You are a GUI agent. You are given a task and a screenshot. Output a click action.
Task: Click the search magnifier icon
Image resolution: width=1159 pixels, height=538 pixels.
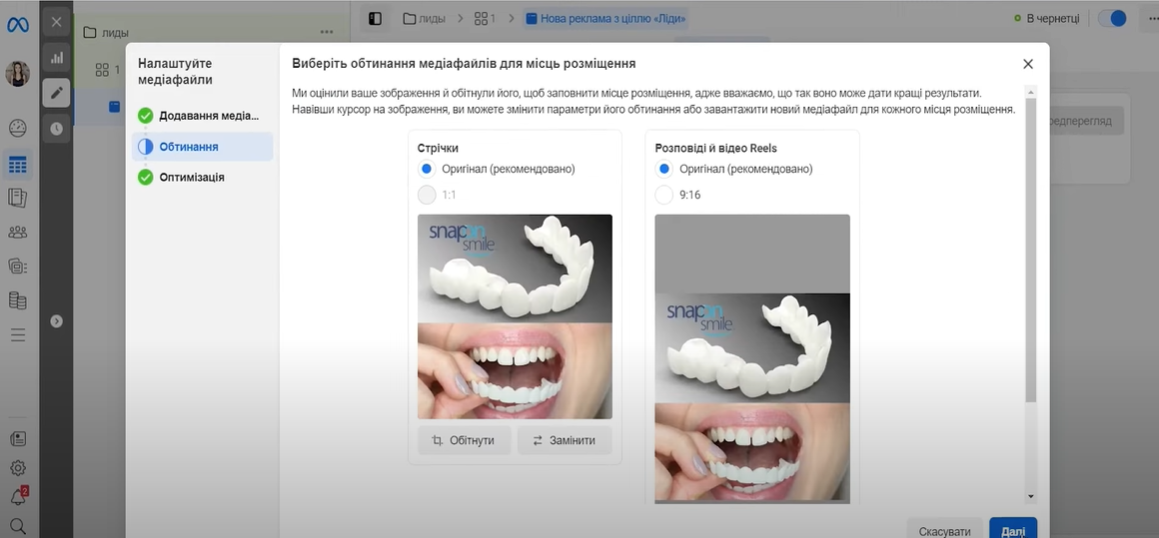[x=18, y=526]
